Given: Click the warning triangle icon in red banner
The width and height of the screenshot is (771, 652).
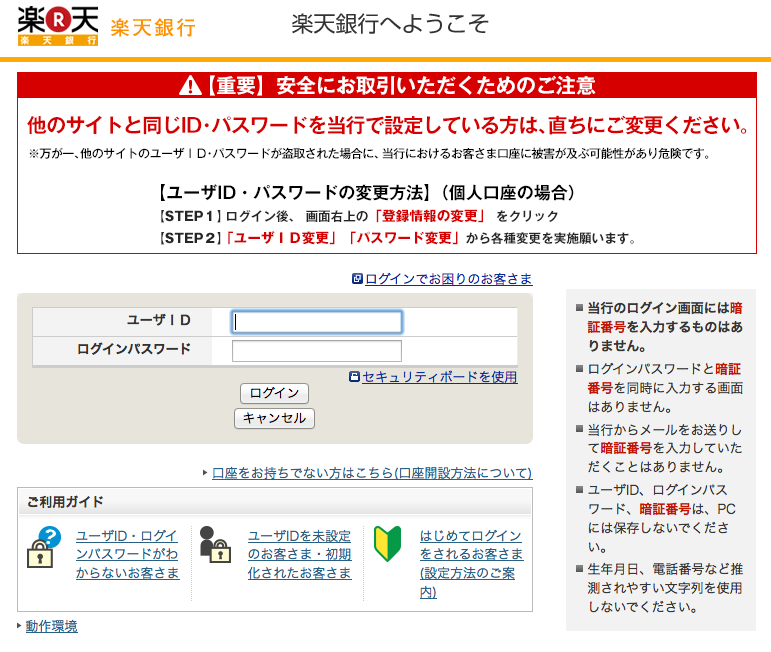Looking at the screenshot, I should coord(190,86).
